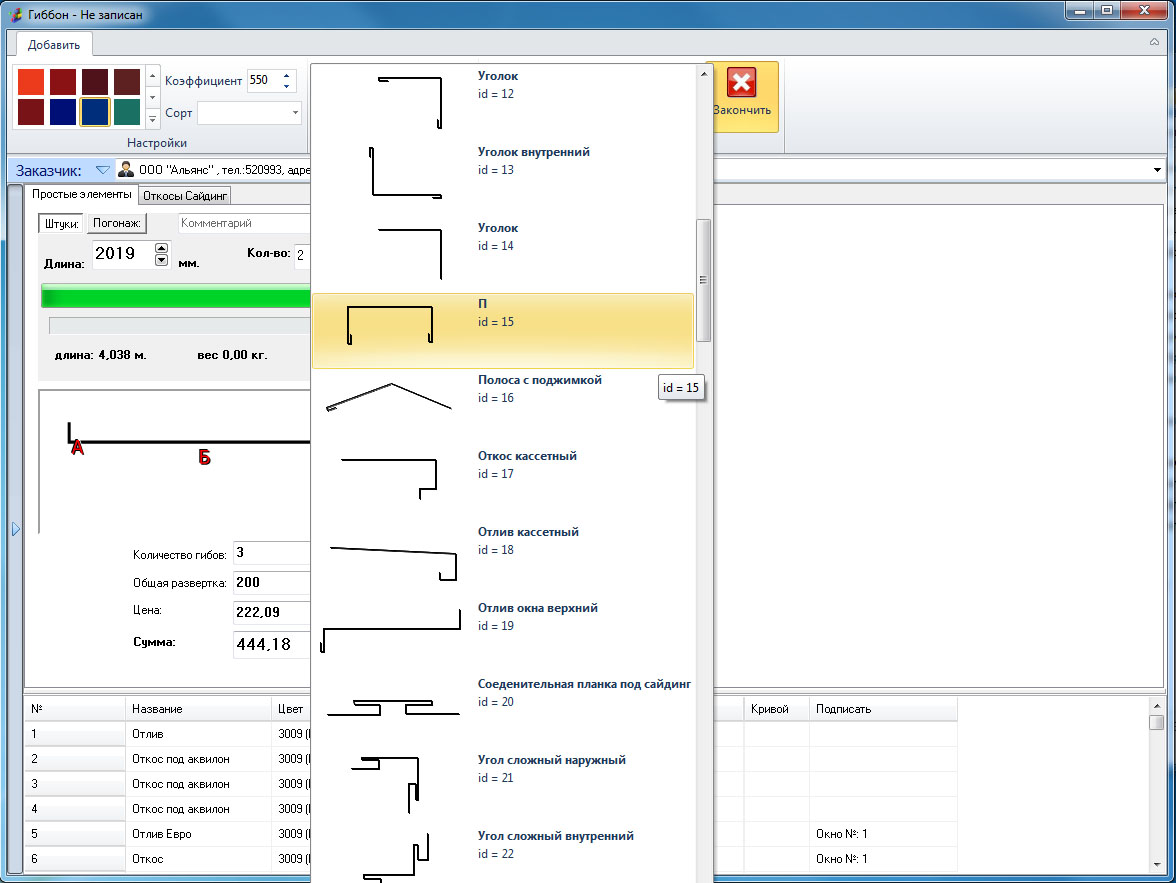Switch to the Откосы Сайдинг tab
Image resolution: width=1176 pixels, height=883 pixels.
pos(184,196)
